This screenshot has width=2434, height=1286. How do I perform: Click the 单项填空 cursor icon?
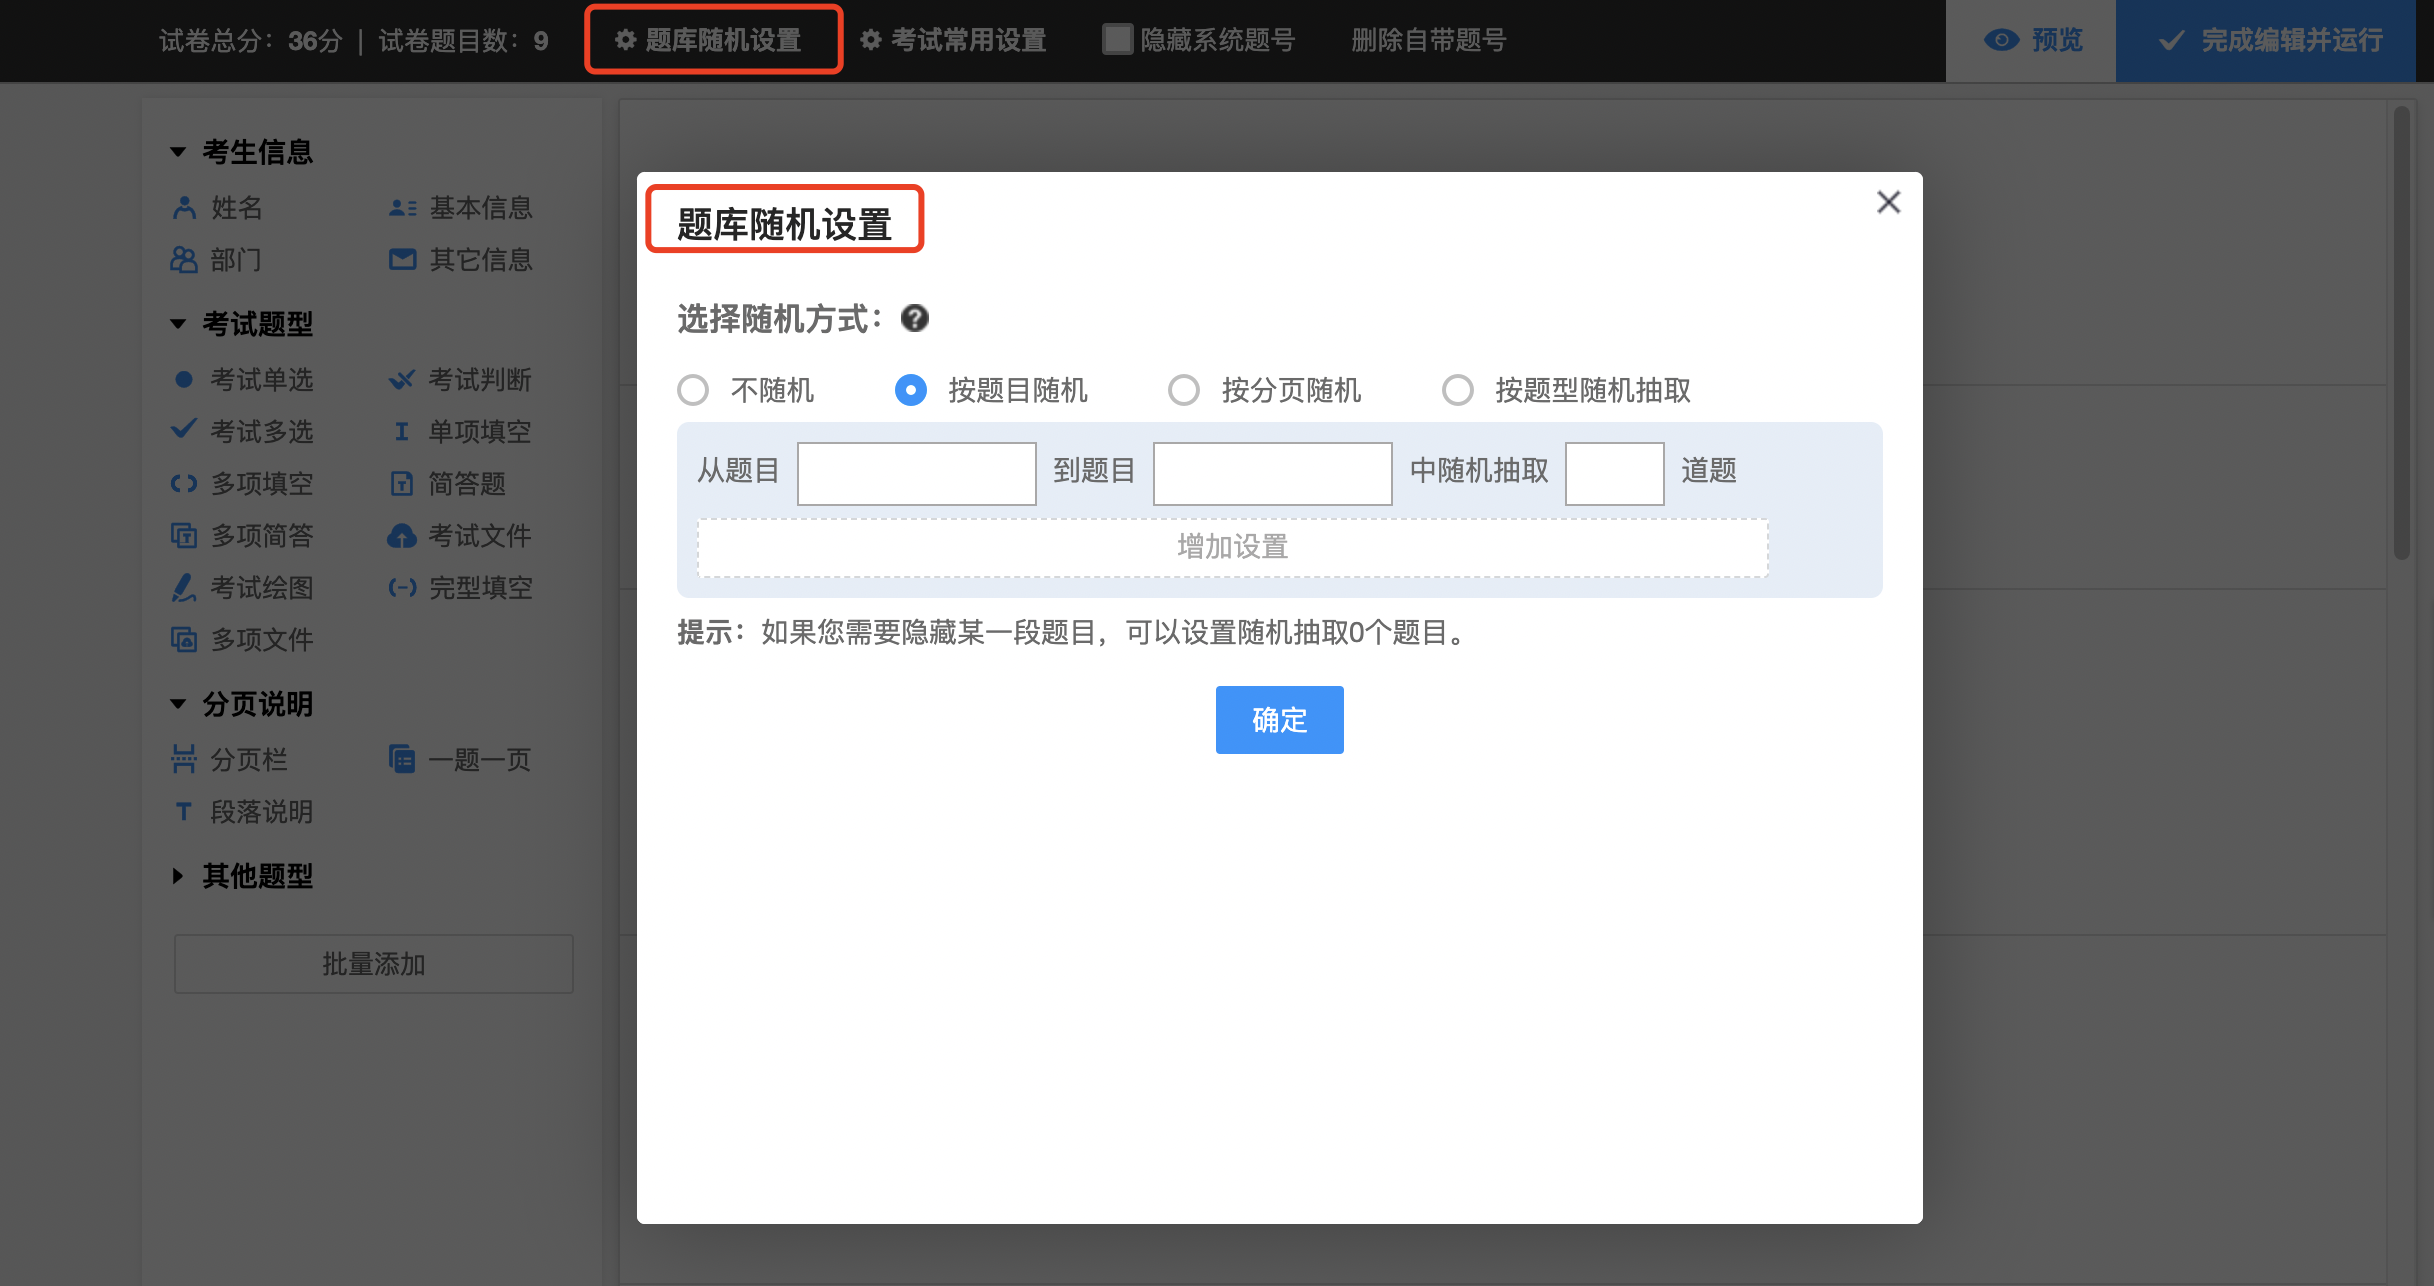402,432
